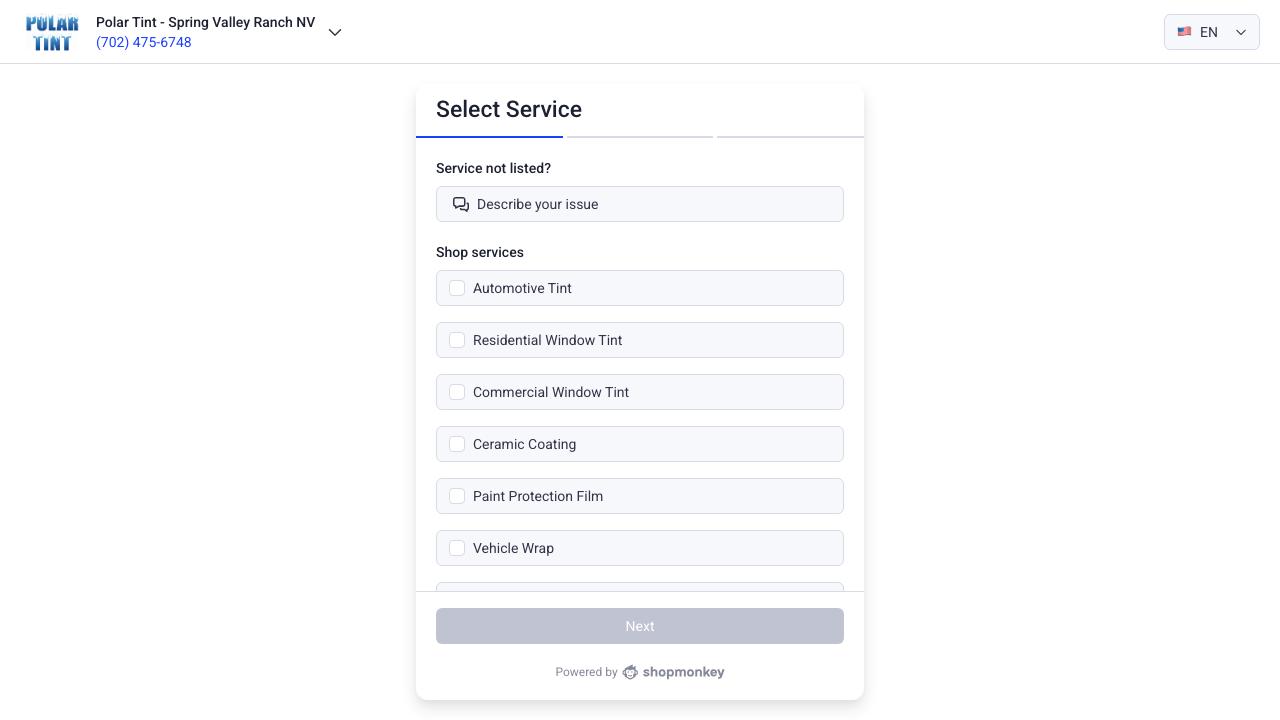
Task: Check the Automotive Tint checkbox
Action: [457, 288]
